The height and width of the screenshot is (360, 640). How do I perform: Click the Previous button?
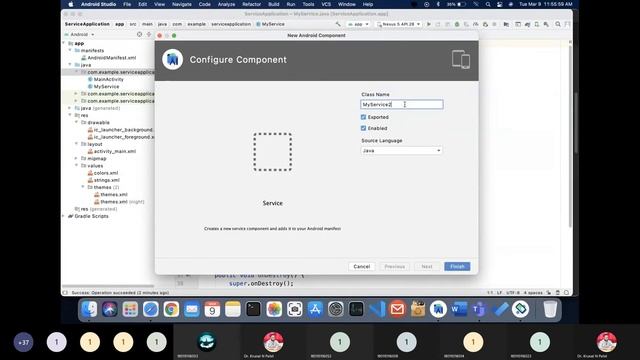(x=394, y=267)
